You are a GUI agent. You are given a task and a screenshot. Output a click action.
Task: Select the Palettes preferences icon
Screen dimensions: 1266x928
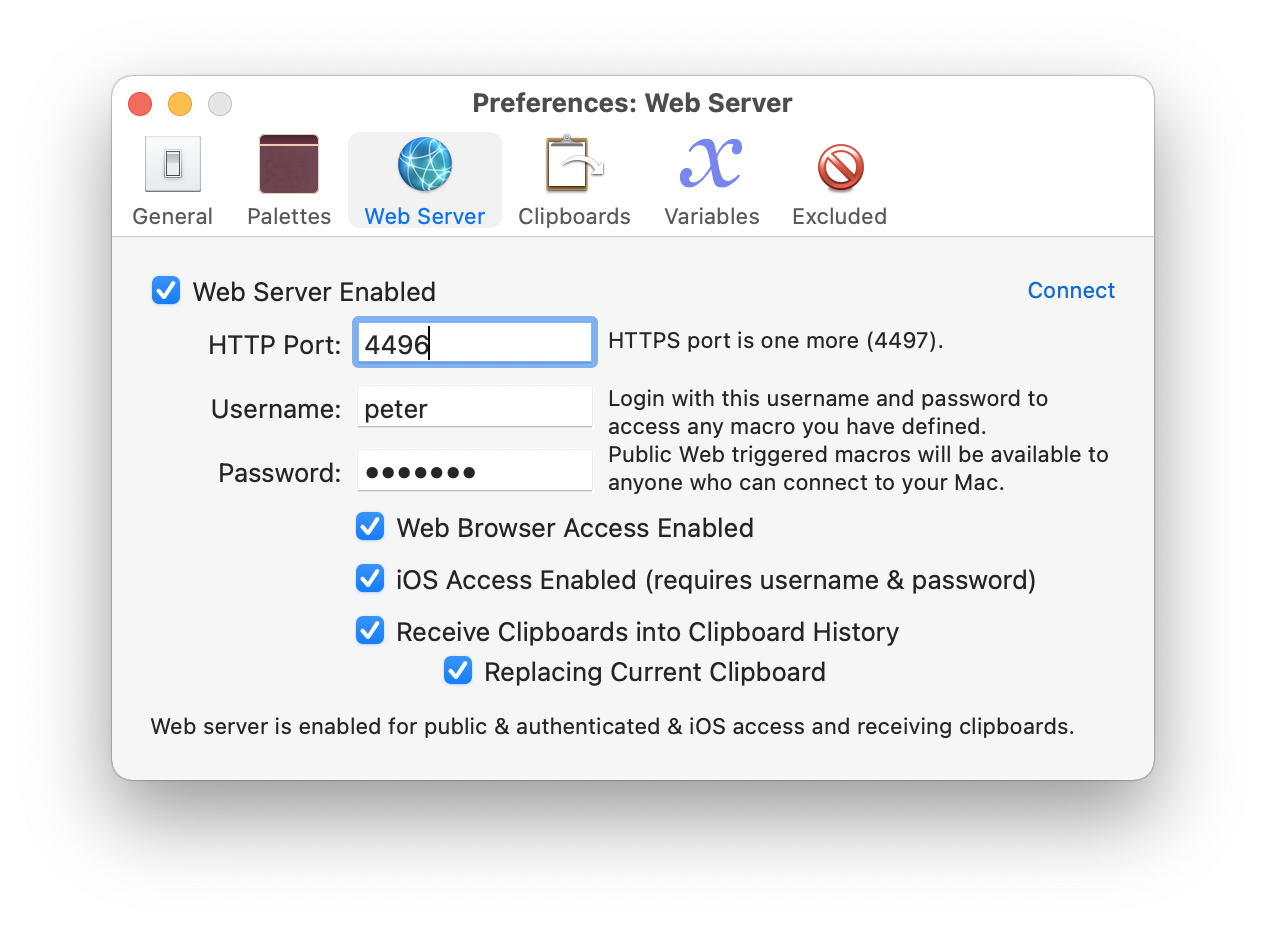point(288,163)
